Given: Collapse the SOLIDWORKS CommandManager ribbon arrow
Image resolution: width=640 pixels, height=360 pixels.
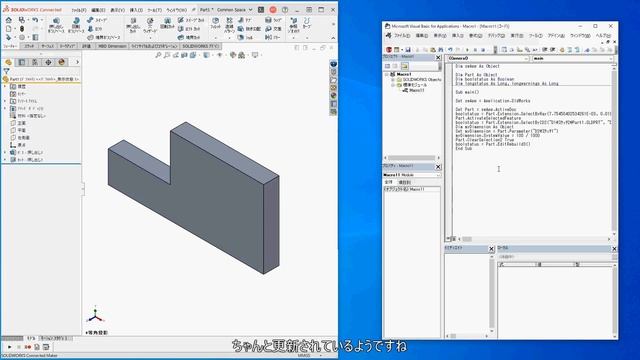Looking at the screenshot, I should tap(333, 38).
